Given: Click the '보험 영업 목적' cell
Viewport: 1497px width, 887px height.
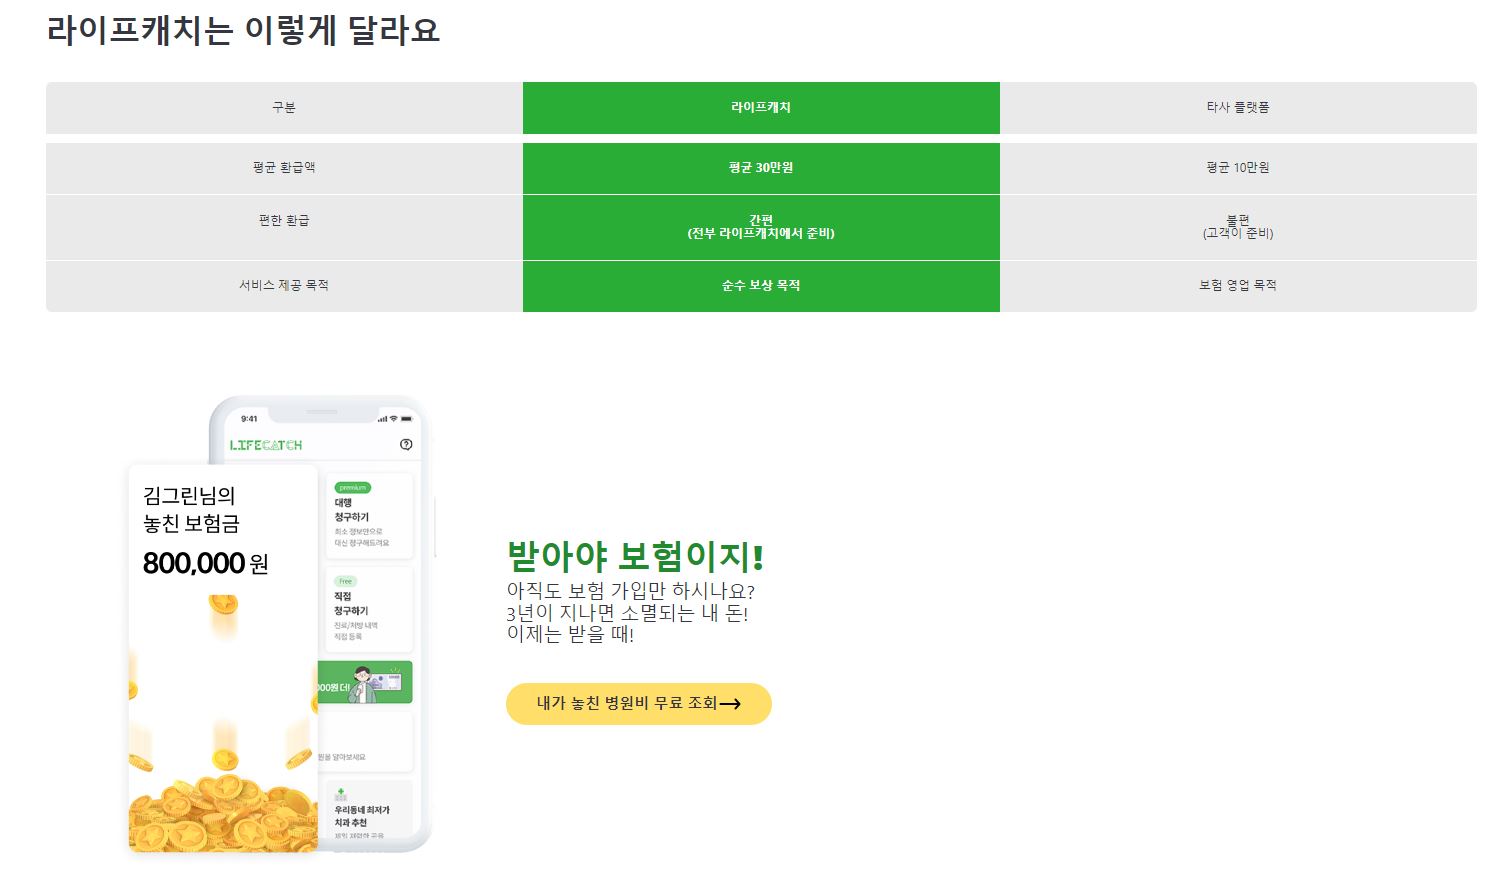Looking at the screenshot, I should [1238, 286].
